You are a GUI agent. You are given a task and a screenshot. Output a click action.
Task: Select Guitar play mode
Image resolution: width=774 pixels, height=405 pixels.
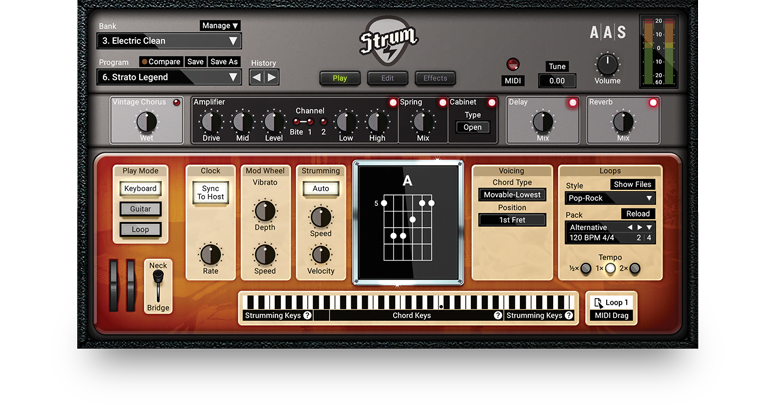[140, 209]
